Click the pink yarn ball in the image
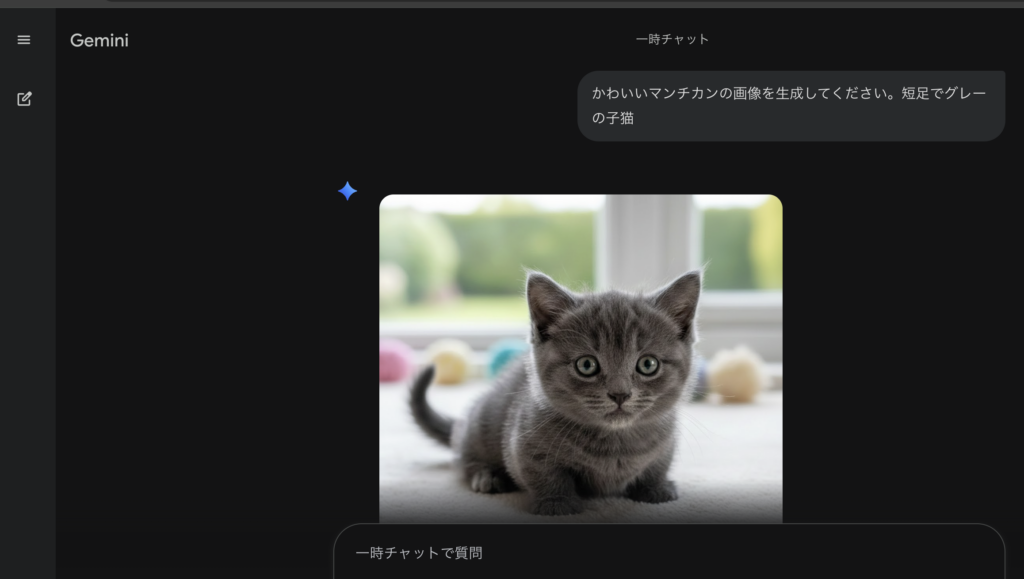 click(397, 361)
